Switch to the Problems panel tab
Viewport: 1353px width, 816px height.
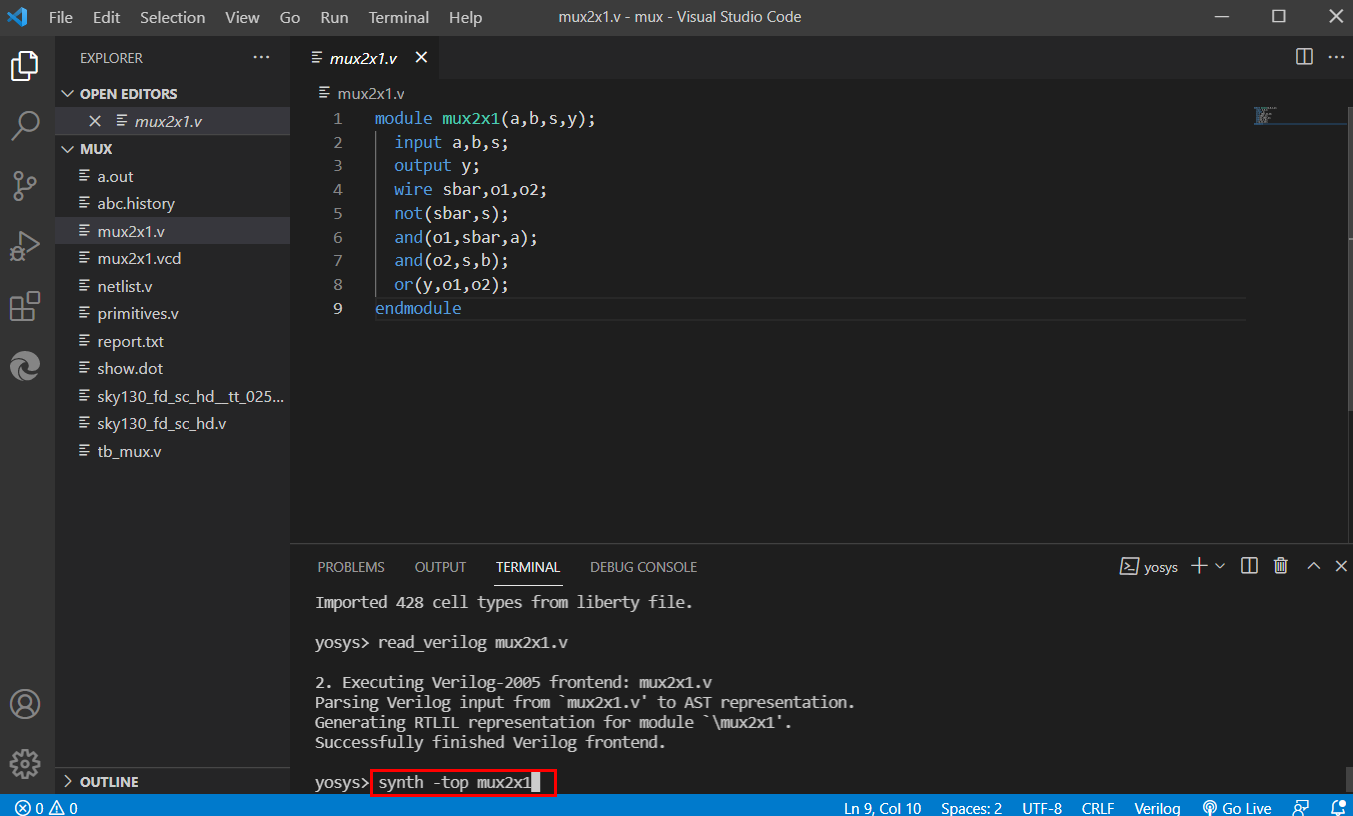tap(351, 567)
